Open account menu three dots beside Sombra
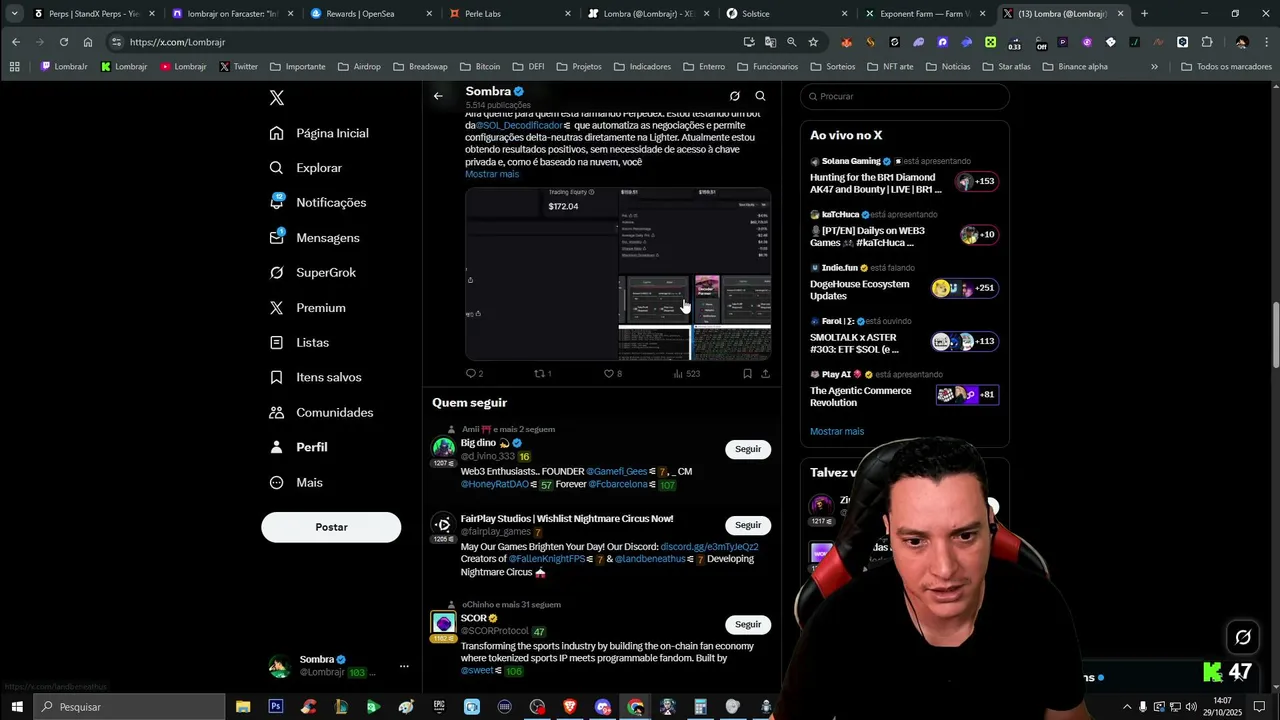 point(404,666)
